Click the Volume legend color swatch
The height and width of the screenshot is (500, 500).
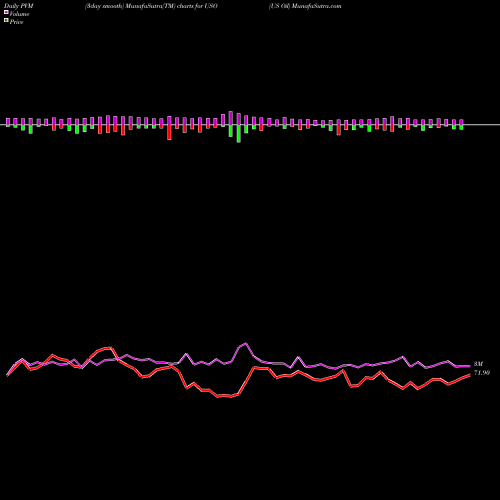6,12
